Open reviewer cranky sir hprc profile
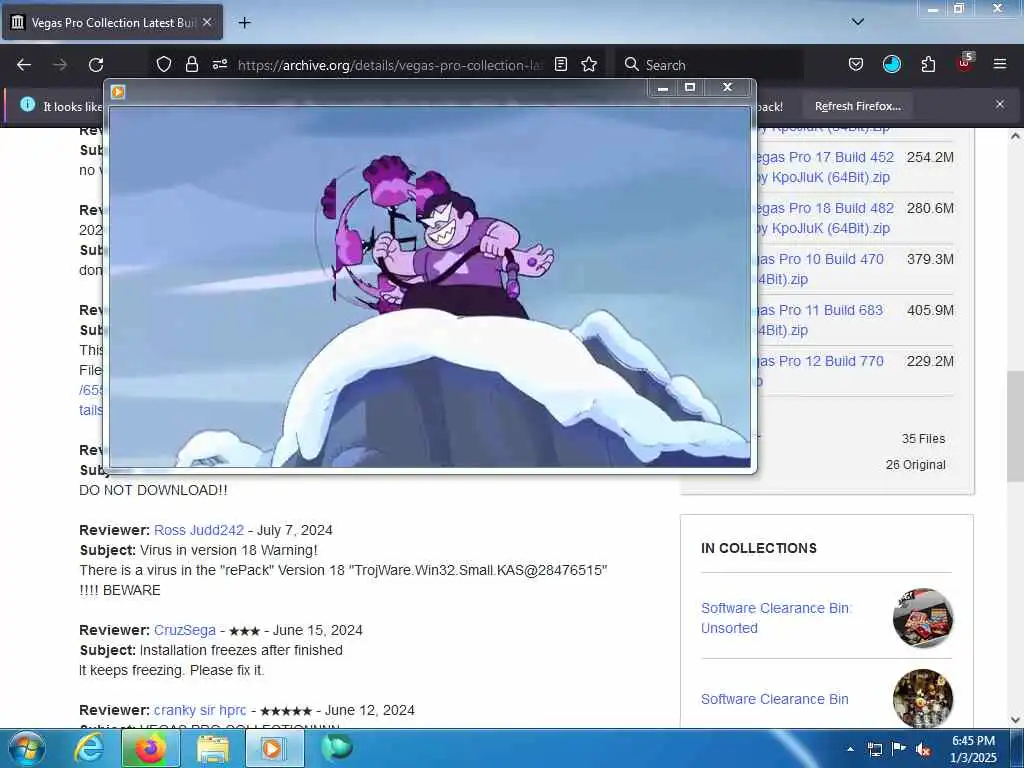The image size is (1024, 768). tap(200, 710)
